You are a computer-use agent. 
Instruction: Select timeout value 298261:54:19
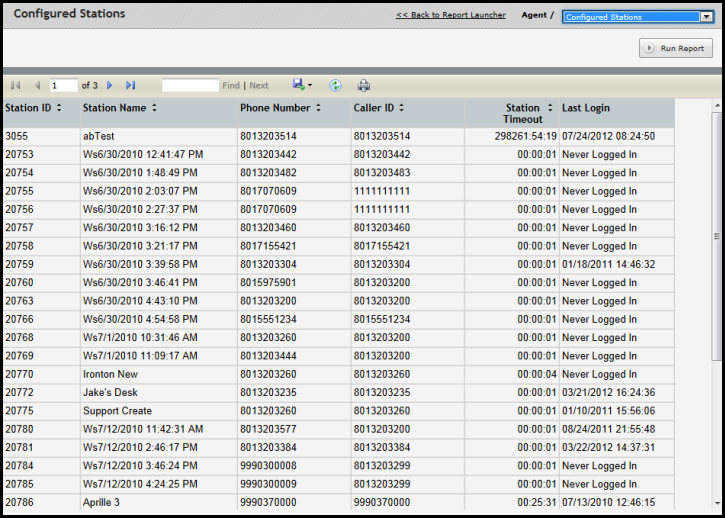coord(525,136)
